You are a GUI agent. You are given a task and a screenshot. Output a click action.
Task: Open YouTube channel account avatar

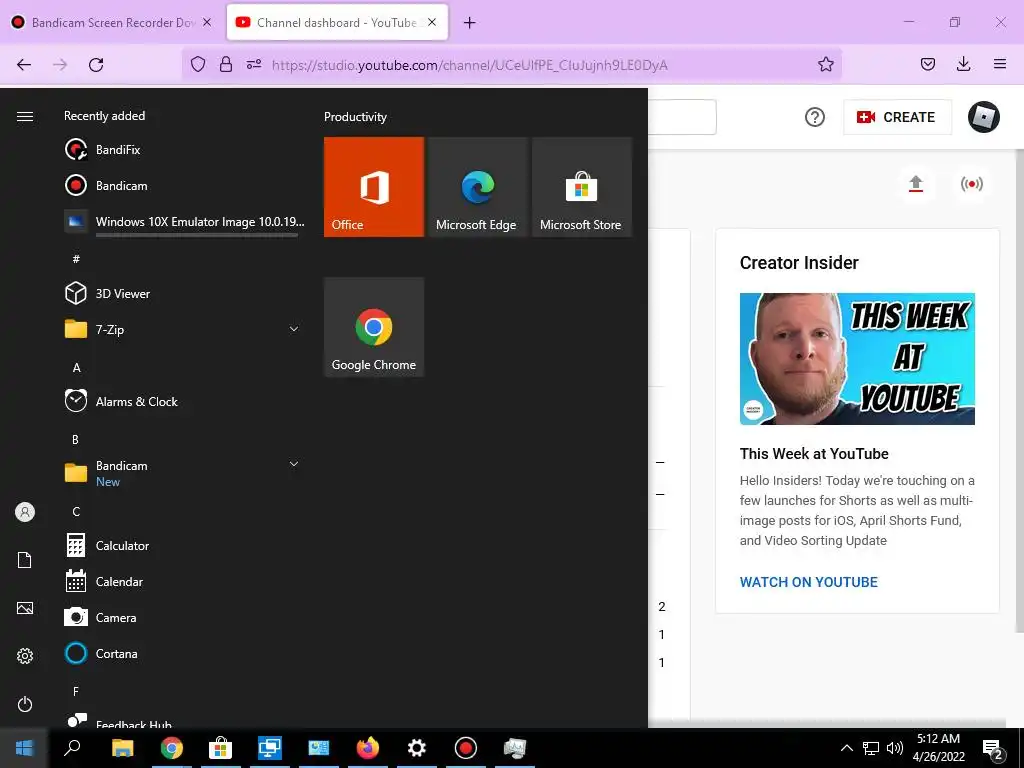[x=984, y=117]
